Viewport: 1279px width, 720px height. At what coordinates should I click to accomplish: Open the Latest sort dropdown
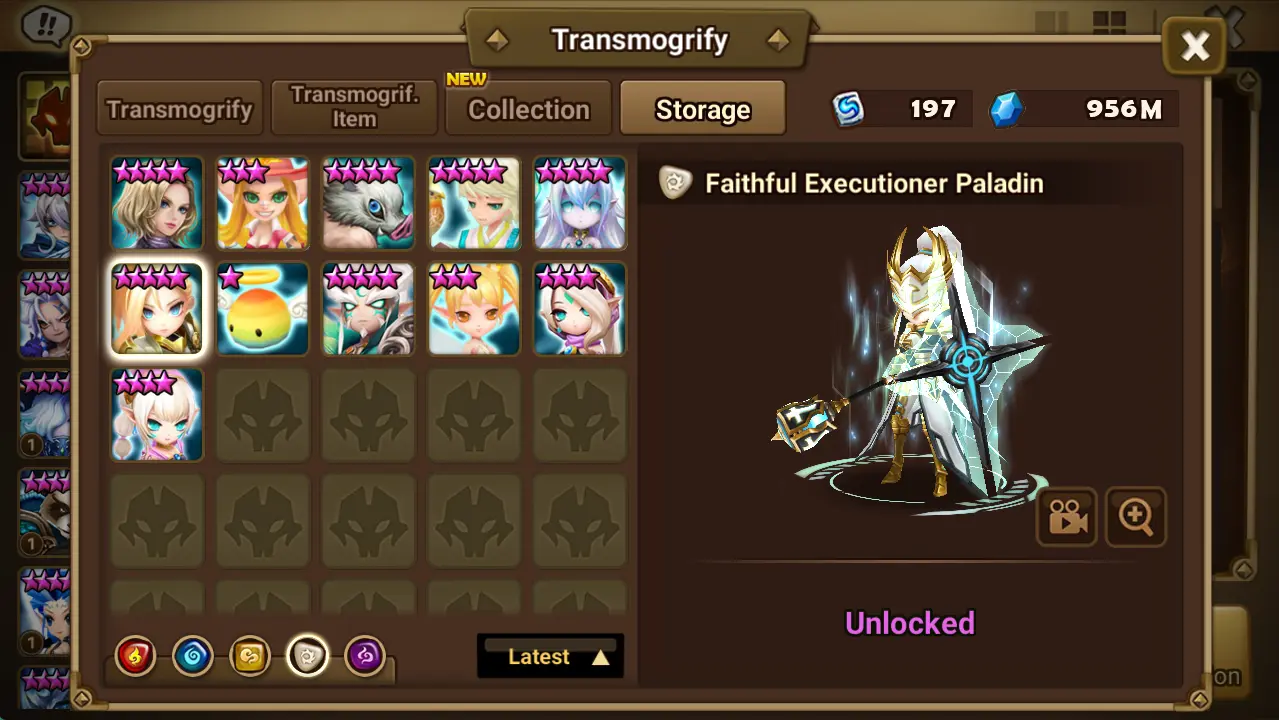point(550,656)
